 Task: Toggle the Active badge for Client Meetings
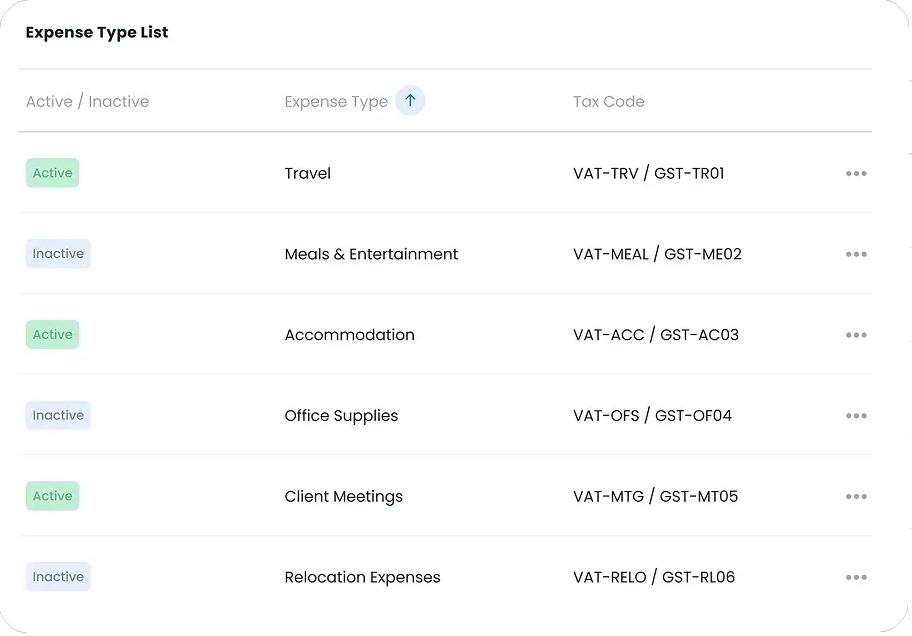tap(52, 496)
